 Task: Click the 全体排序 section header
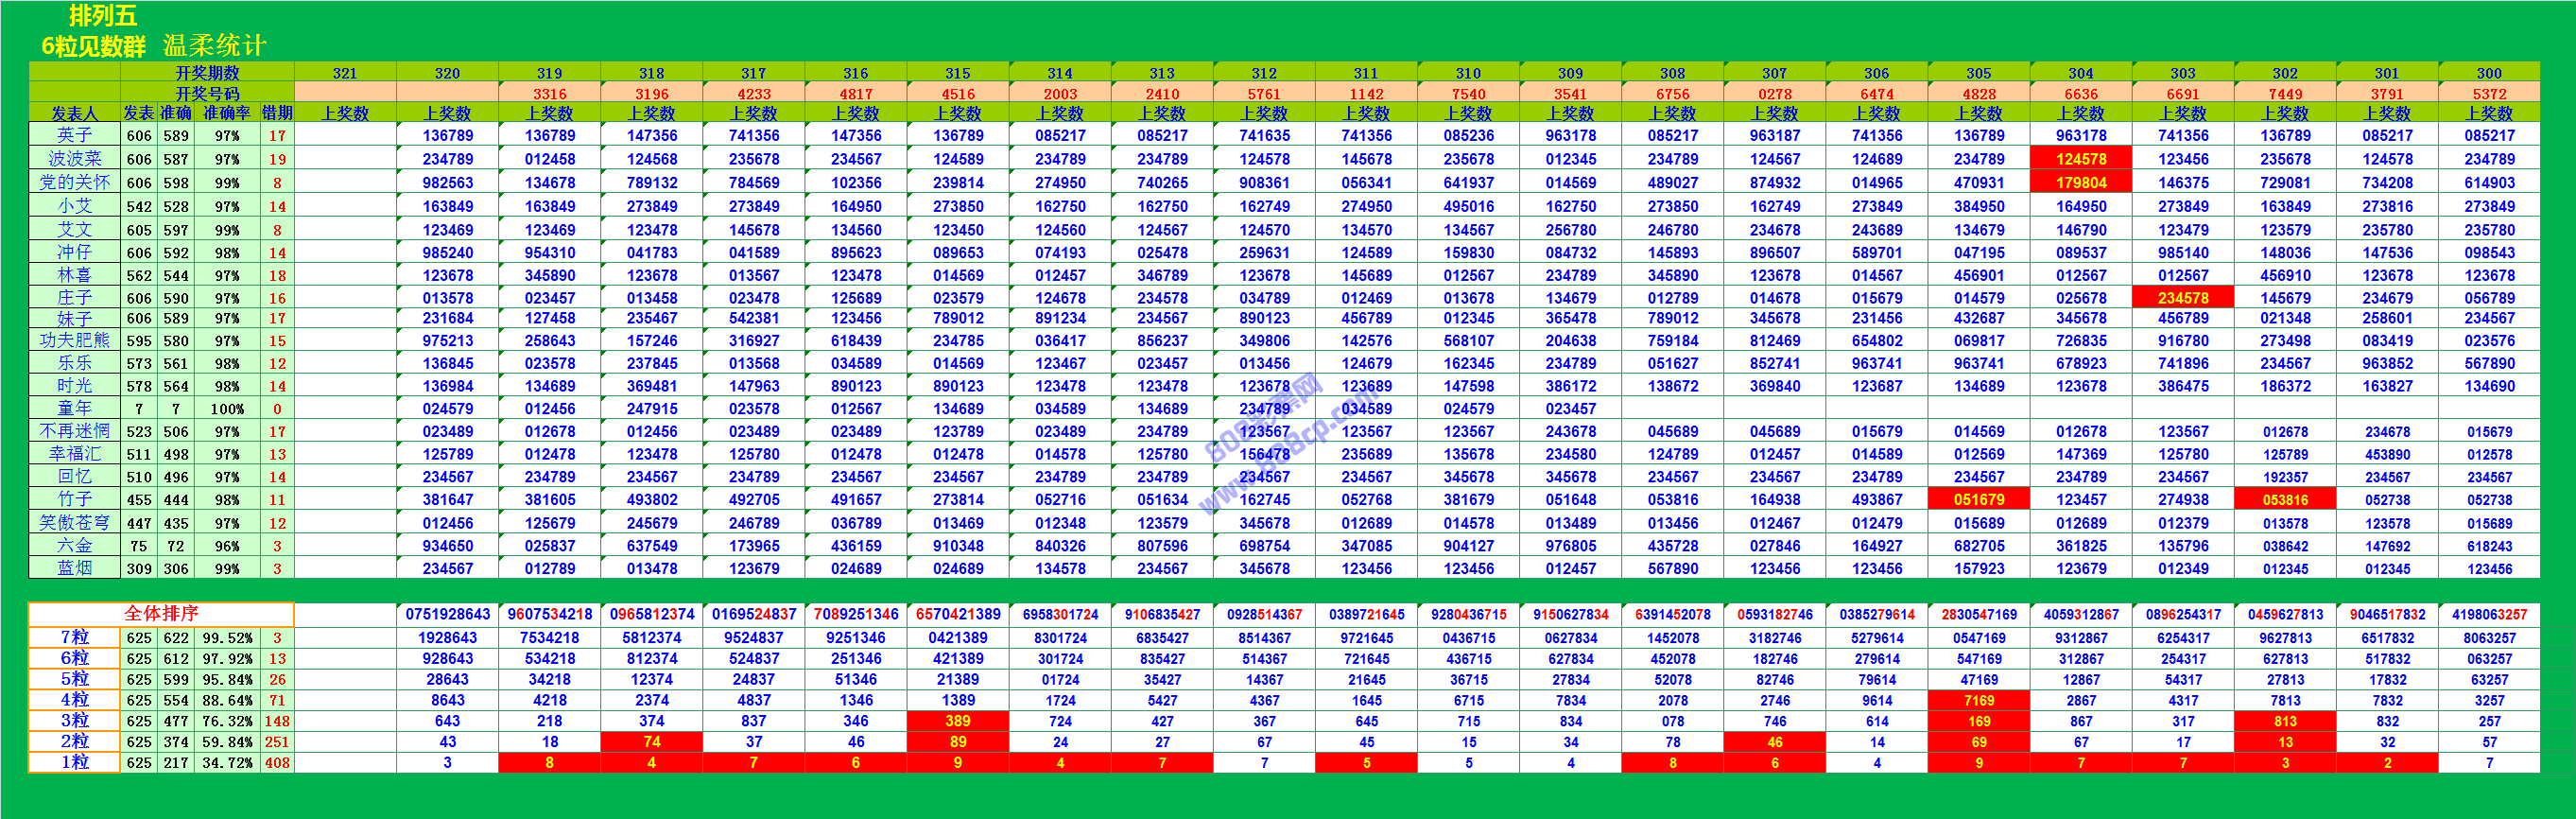tap(161, 613)
